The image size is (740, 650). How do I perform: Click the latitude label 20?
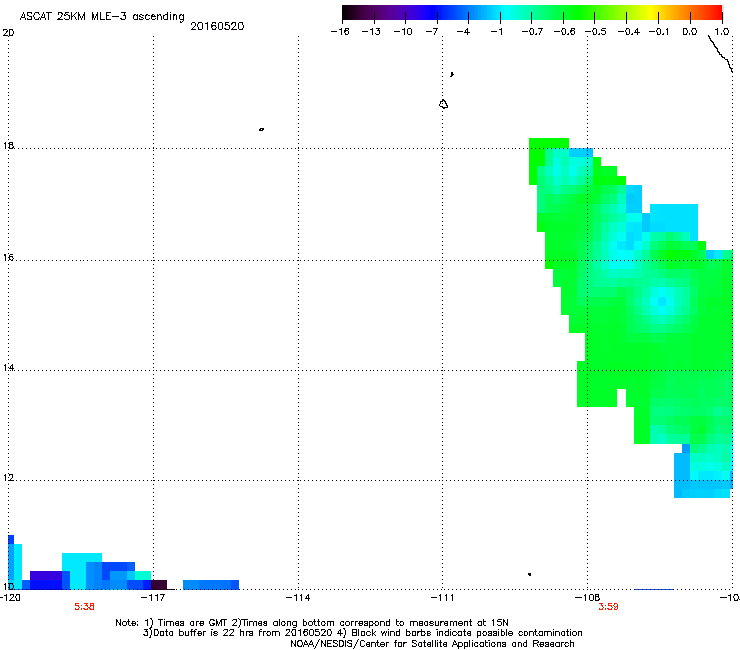[8, 33]
